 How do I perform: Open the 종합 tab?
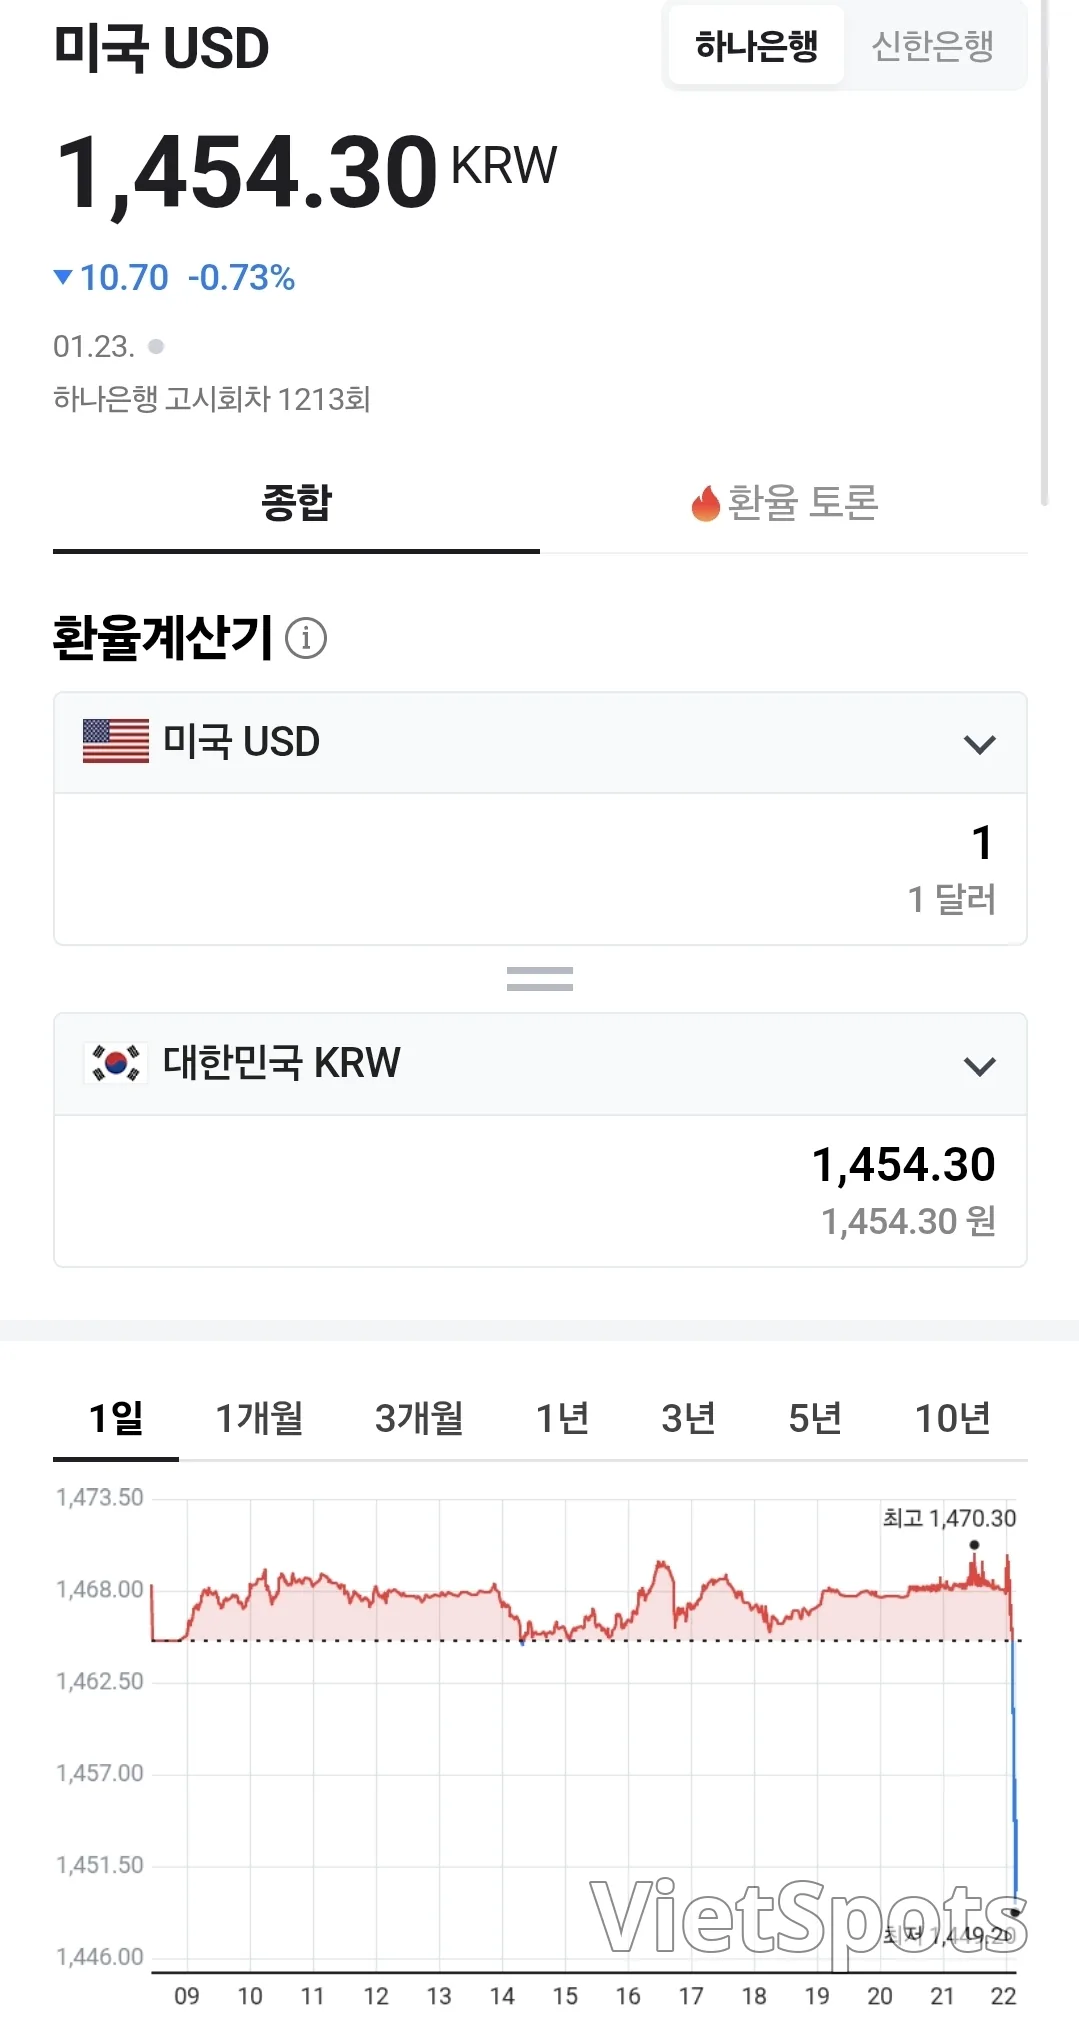tap(296, 503)
